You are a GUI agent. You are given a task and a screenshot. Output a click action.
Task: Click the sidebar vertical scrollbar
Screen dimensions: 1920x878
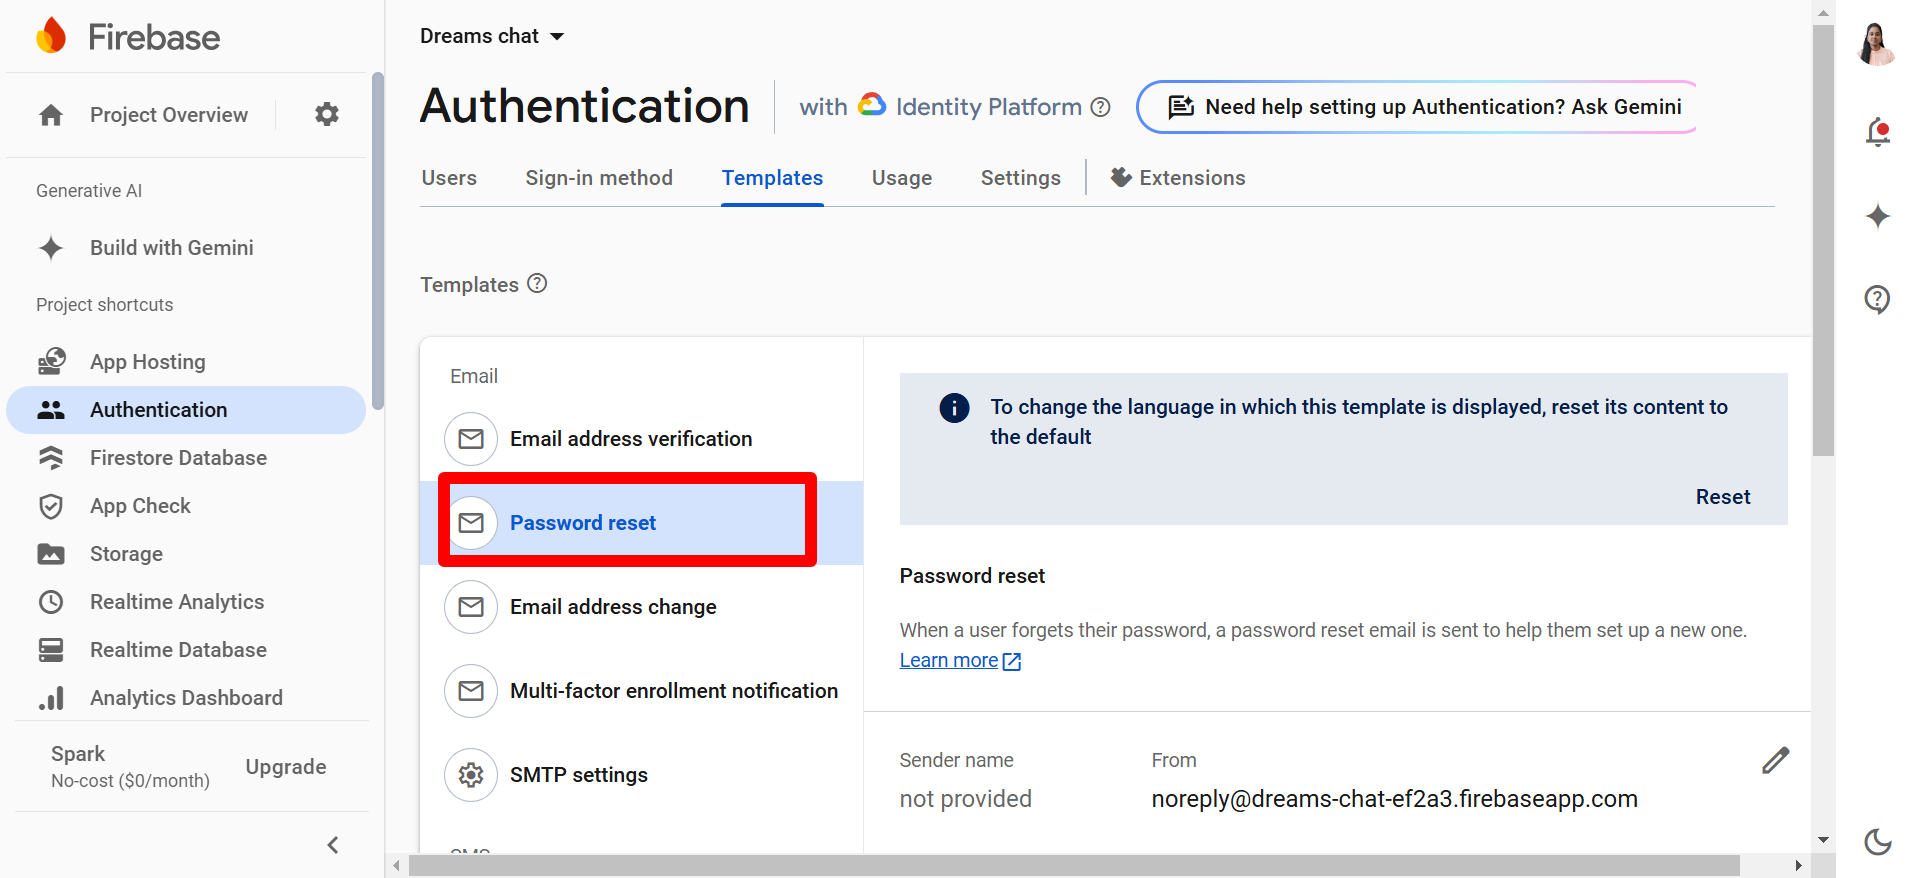point(377,240)
